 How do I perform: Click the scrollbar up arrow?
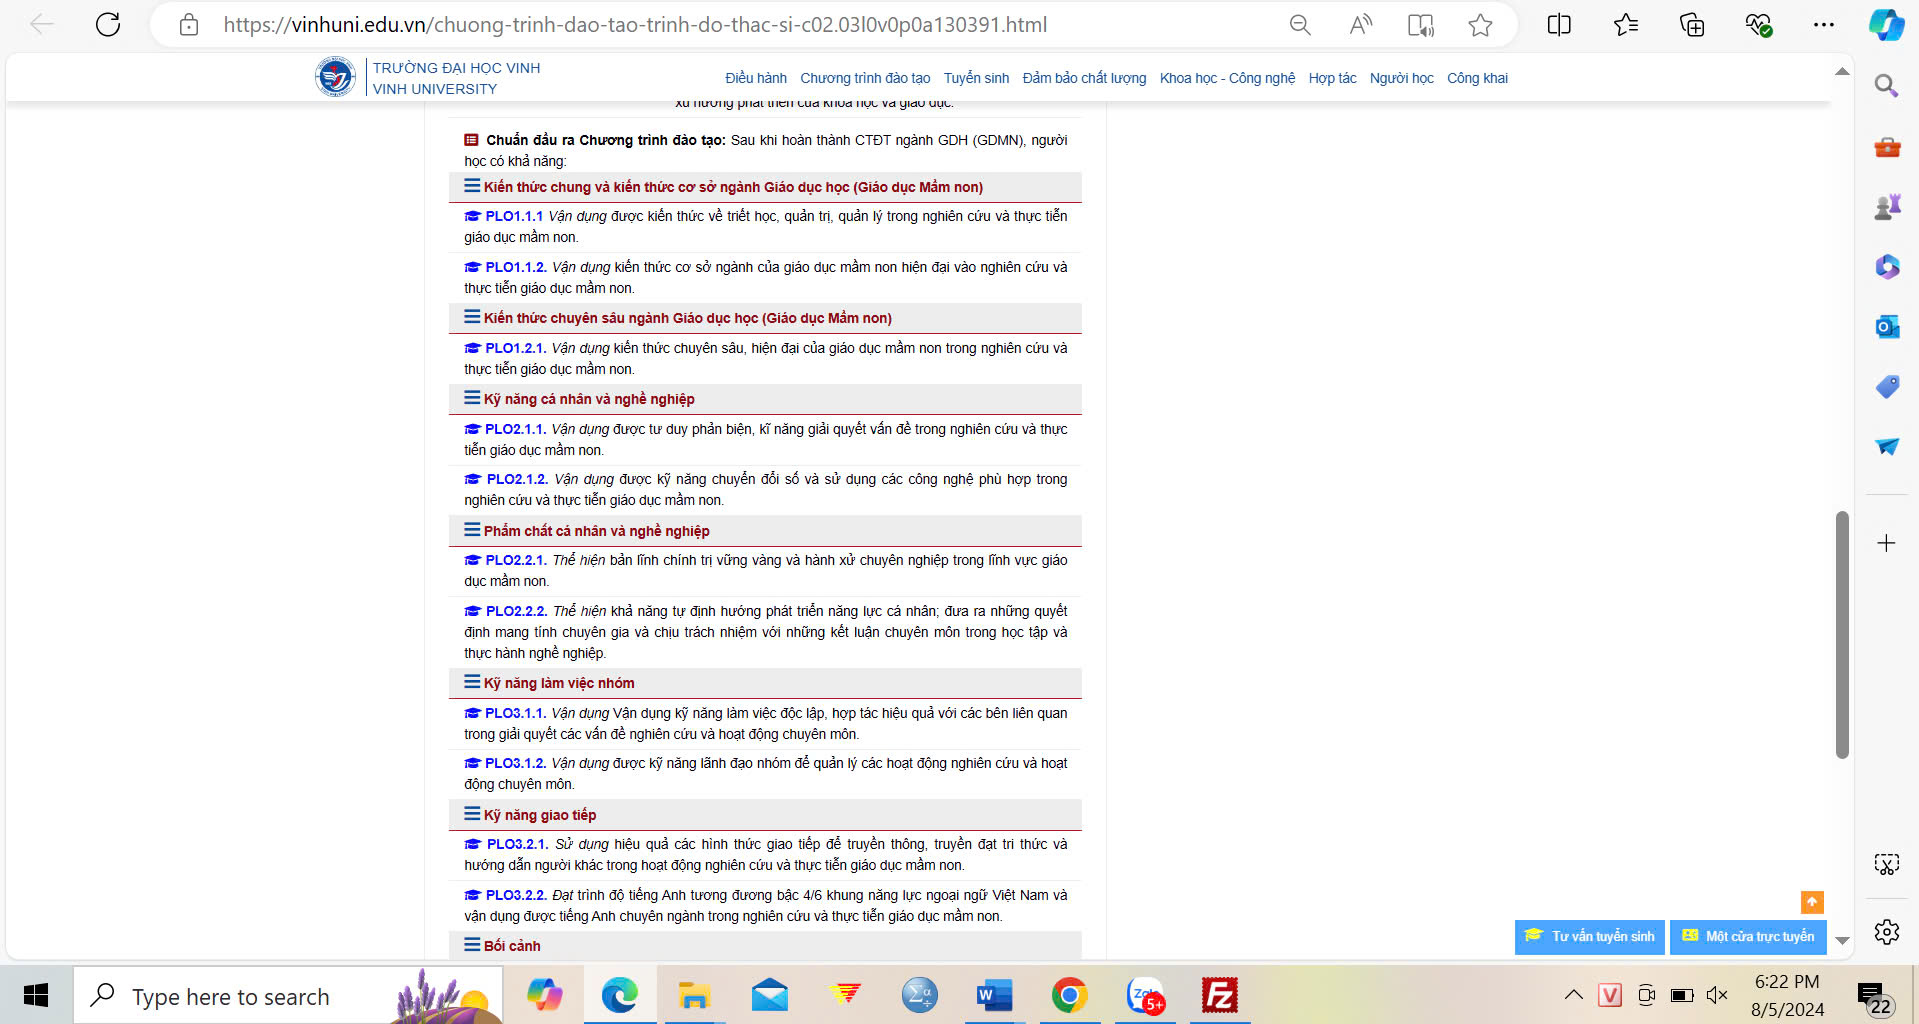[1842, 71]
